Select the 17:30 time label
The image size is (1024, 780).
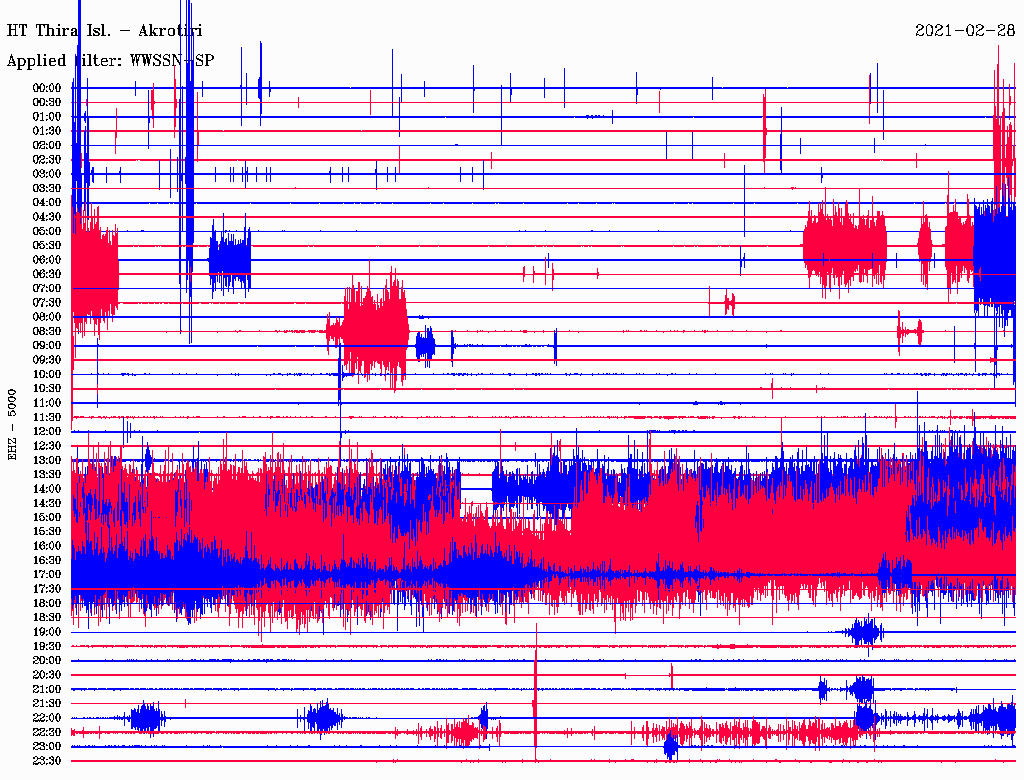tap(47, 589)
